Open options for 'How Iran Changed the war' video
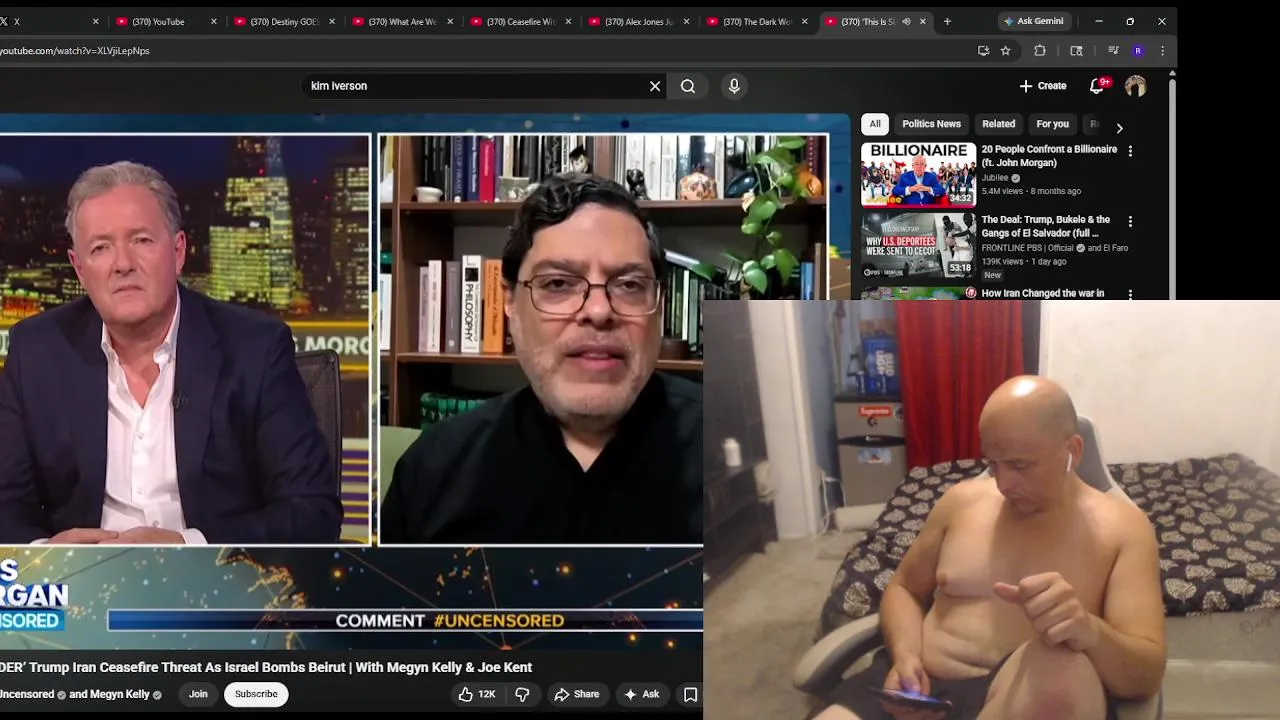The width and height of the screenshot is (1280, 720). coord(1130,294)
